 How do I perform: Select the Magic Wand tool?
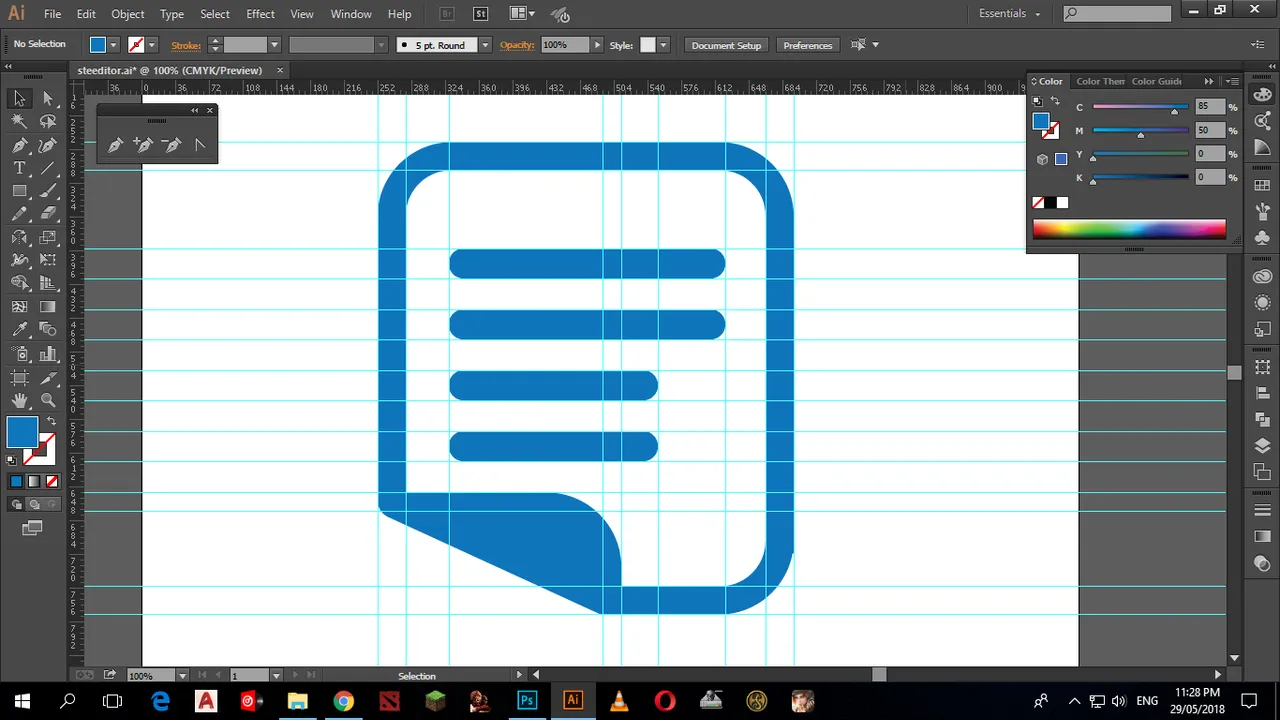19,121
